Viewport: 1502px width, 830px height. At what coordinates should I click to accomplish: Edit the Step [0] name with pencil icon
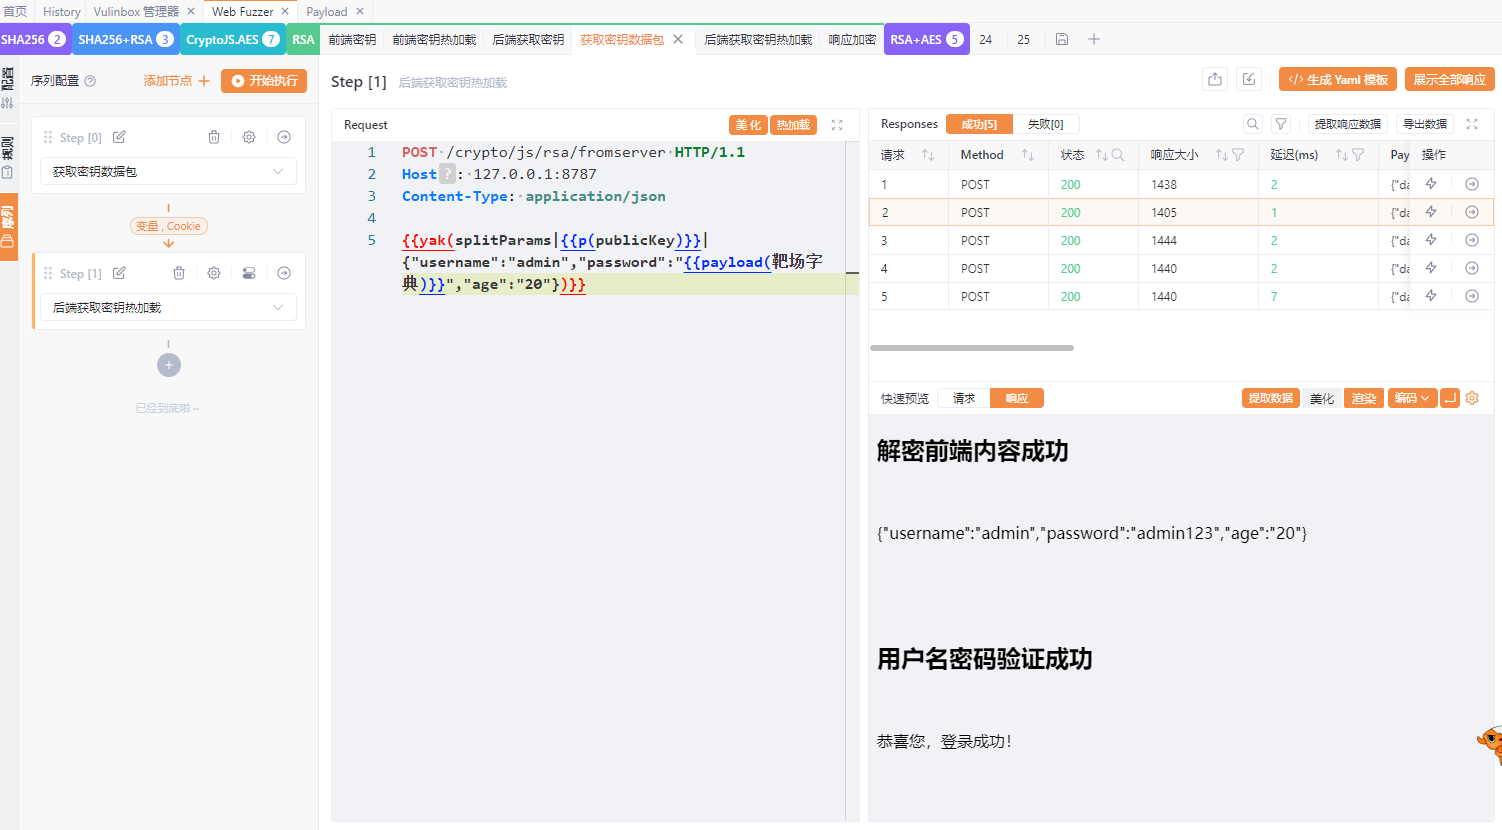click(x=119, y=137)
